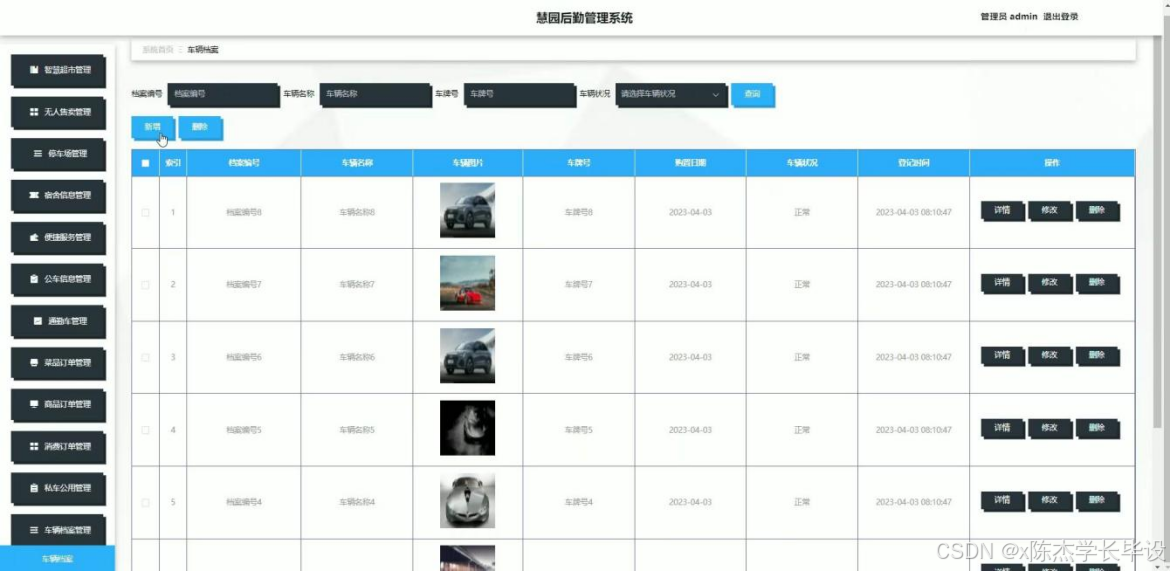Click 详情 for 档案编号4 row
This screenshot has height=571, width=1170.
[x=1003, y=501]
